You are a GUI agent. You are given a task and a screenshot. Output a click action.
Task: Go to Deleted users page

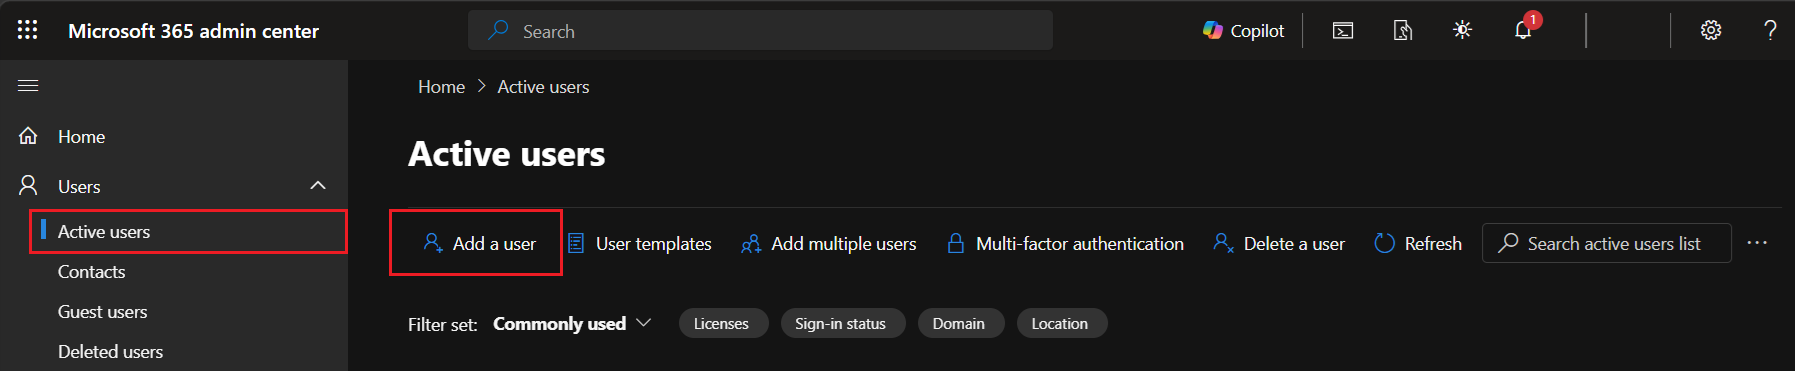point(110,352)
